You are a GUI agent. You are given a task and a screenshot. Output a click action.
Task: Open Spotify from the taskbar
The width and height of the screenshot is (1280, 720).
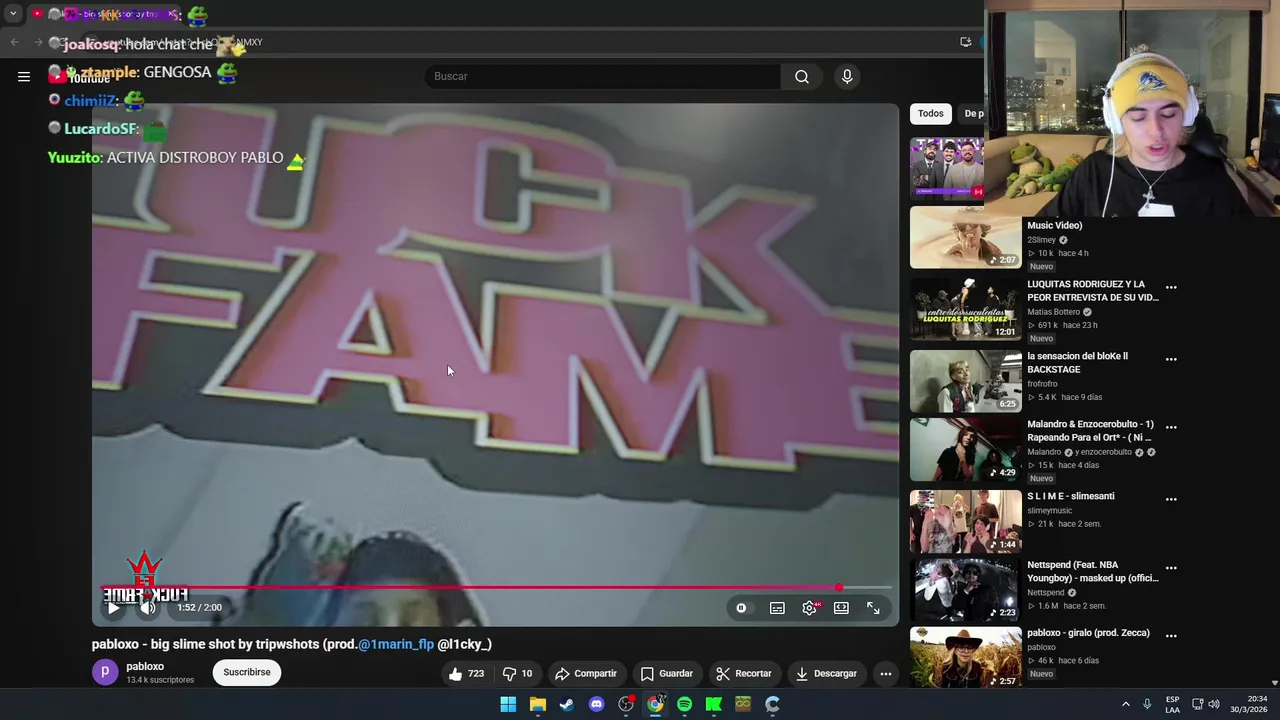[x=684, y=704]
